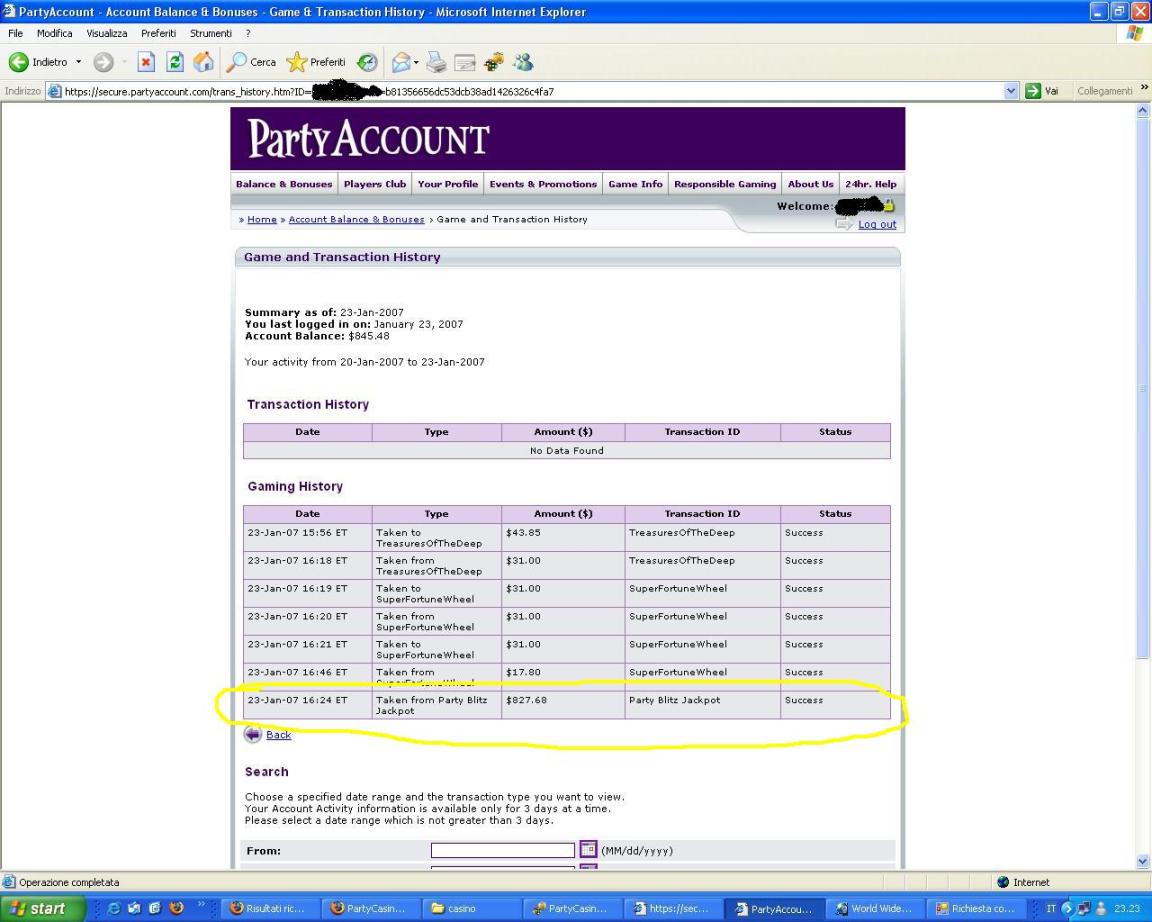The height and width of the screenshot is (922, 1152).
Task: Open the Events & Promotions tab
Action: 543,184
